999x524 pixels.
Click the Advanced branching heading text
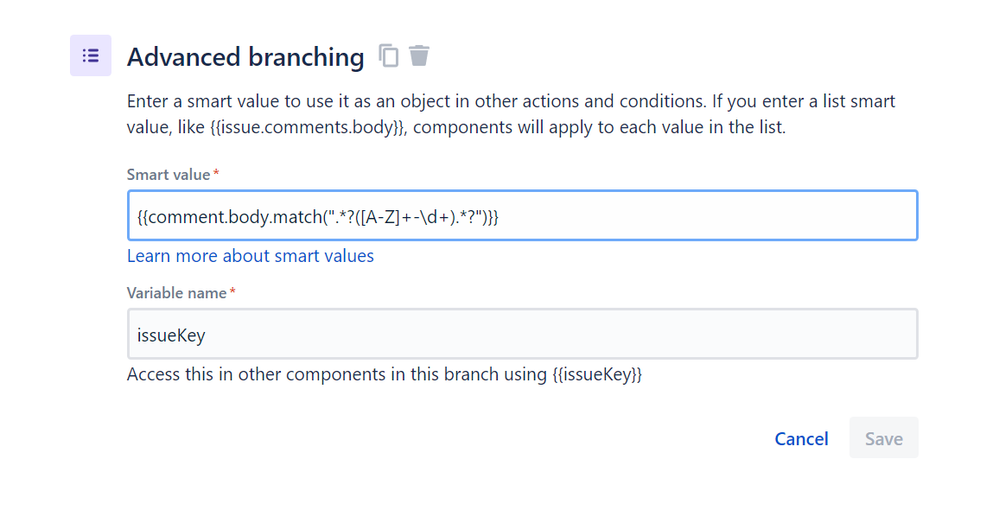[245, 57]
